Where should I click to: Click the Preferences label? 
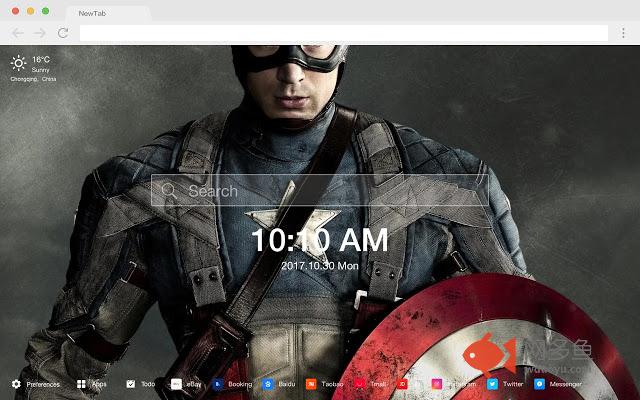tap(43, 384)
